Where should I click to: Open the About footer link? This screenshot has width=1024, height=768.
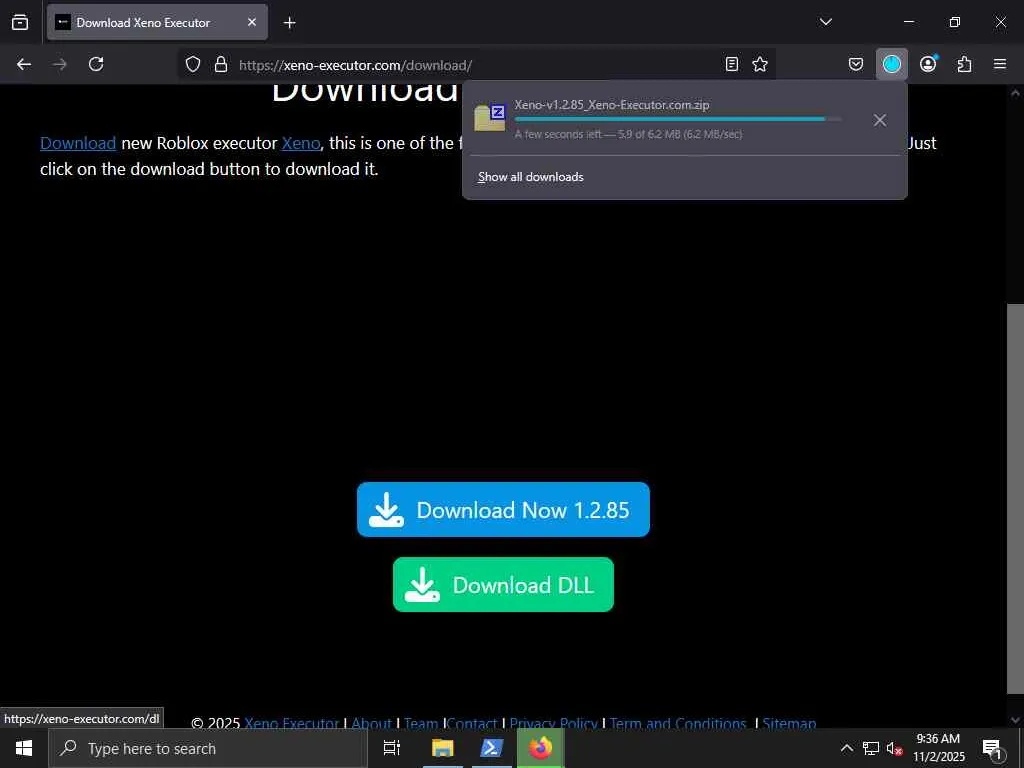pos(372,723)
